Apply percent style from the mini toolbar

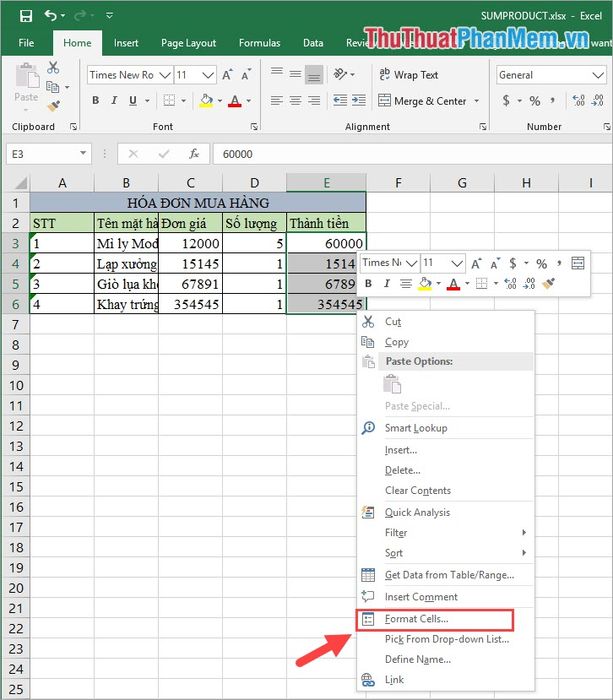[x=542, y=263]
